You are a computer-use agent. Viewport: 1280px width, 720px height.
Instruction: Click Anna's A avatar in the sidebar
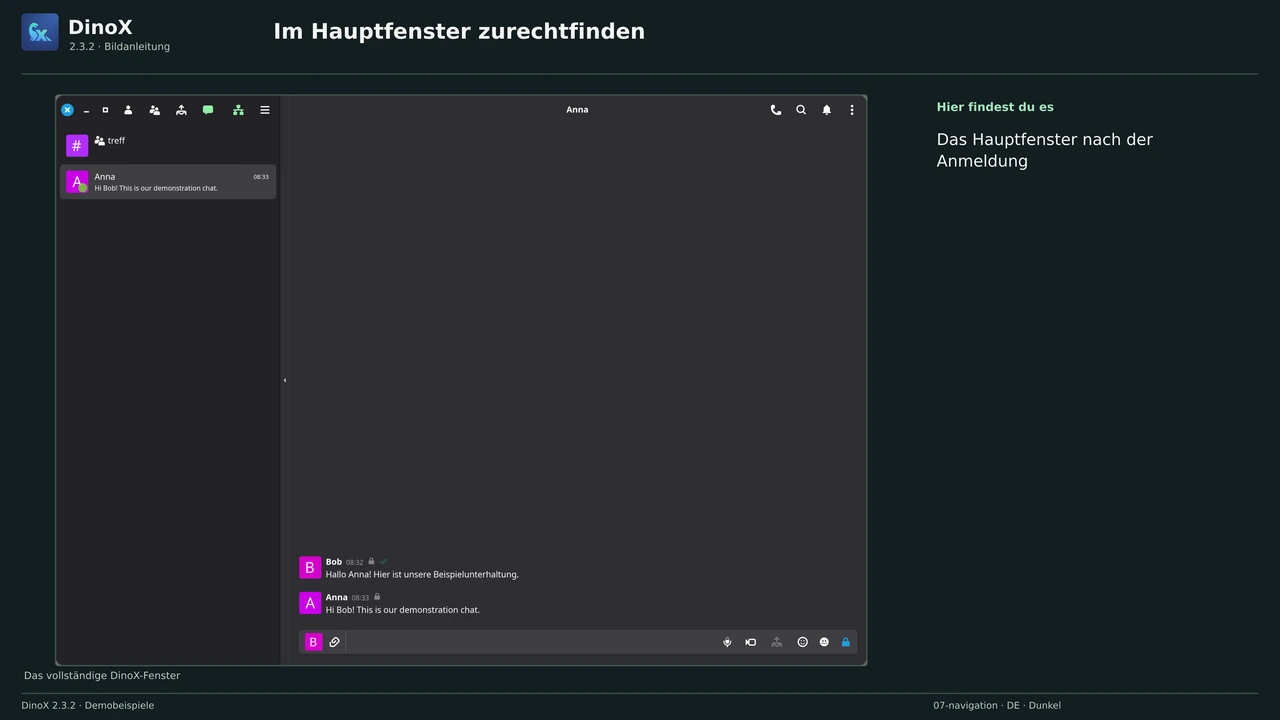click(77, 182)
